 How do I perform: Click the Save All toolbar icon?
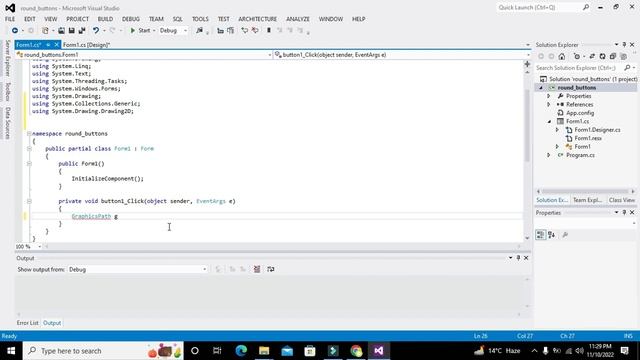click(82, 31)
